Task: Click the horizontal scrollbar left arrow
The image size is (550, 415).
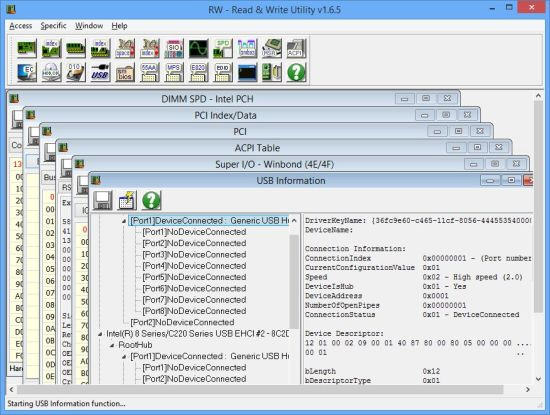Action: tap(12, 389)
